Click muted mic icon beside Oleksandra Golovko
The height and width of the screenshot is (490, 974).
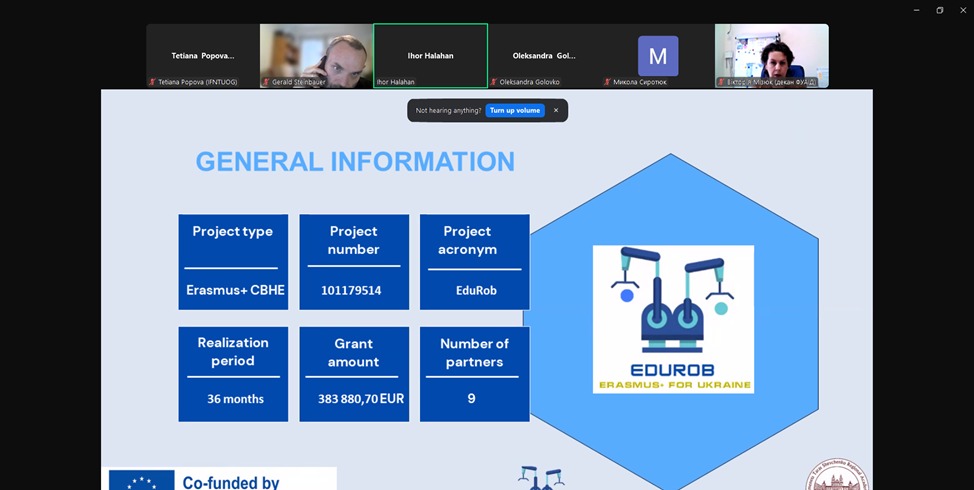coord(494,82)
